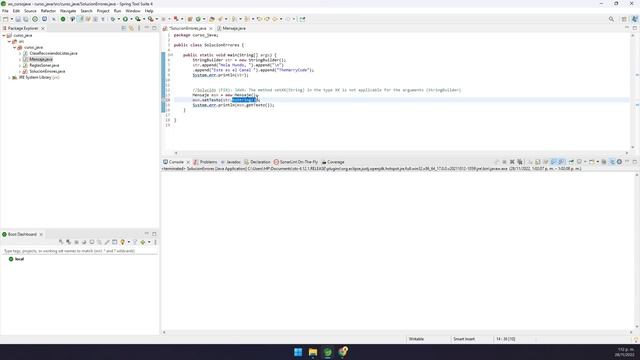
Task: Open the Source menu
Action: (30, 11)
